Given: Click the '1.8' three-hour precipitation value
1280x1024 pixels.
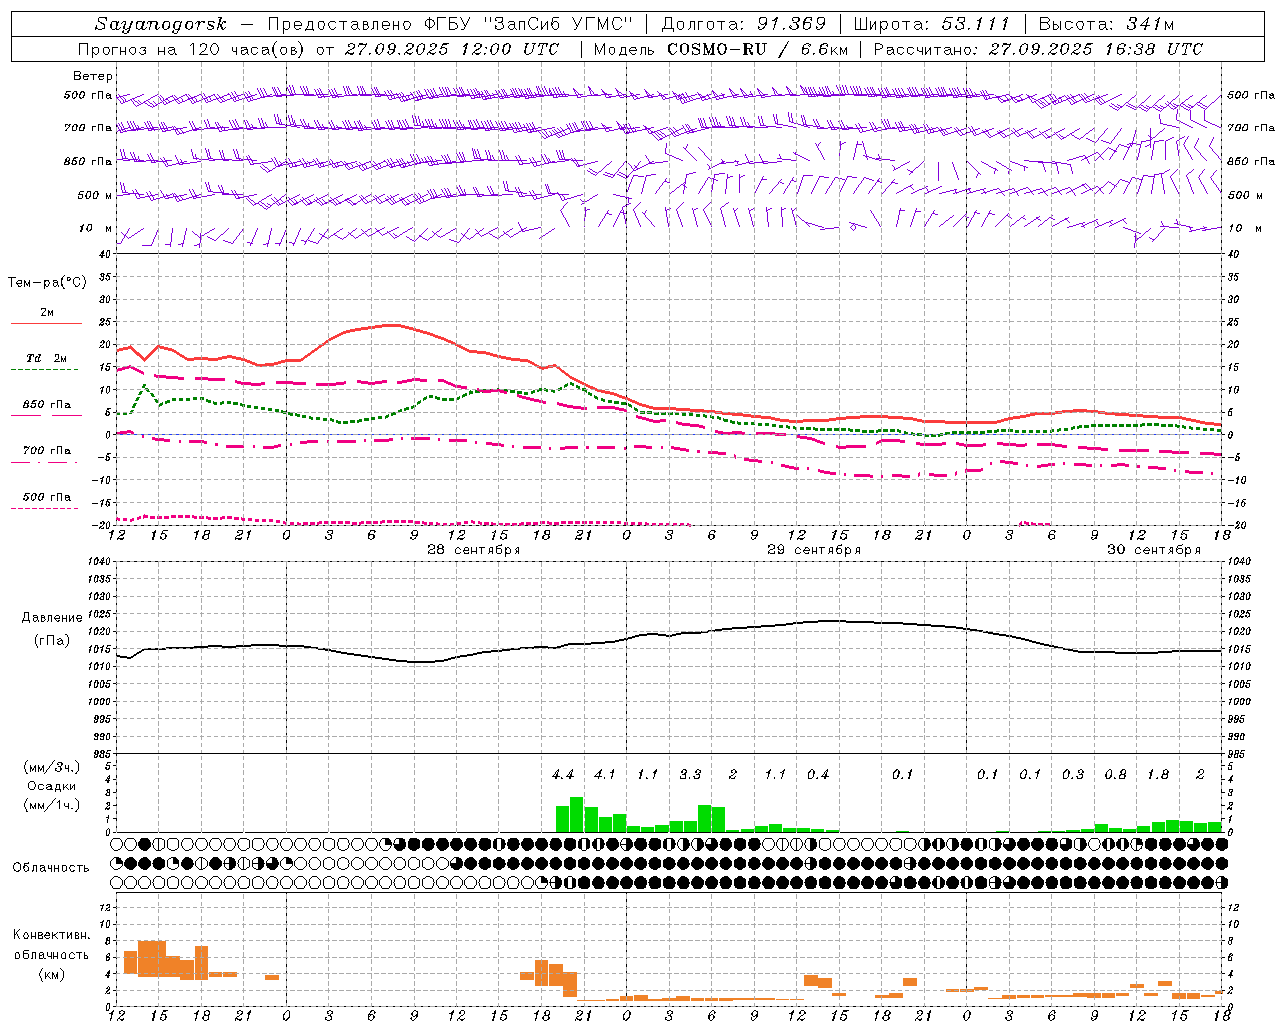Looking at the screenshot, I should (1158, 774).
